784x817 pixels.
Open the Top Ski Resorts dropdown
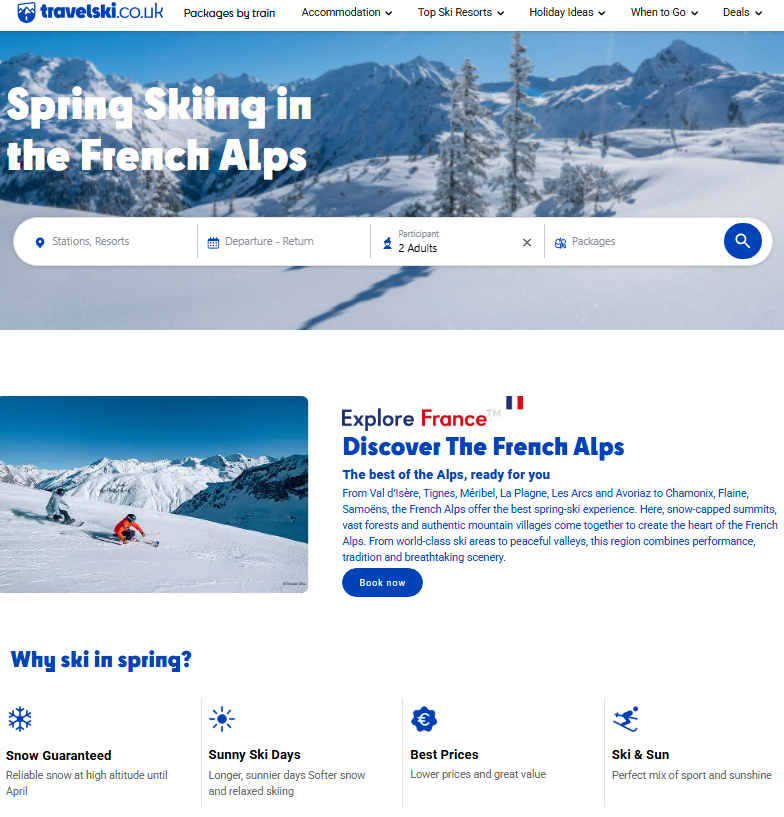pyautogui.click(x=460, y=13)
